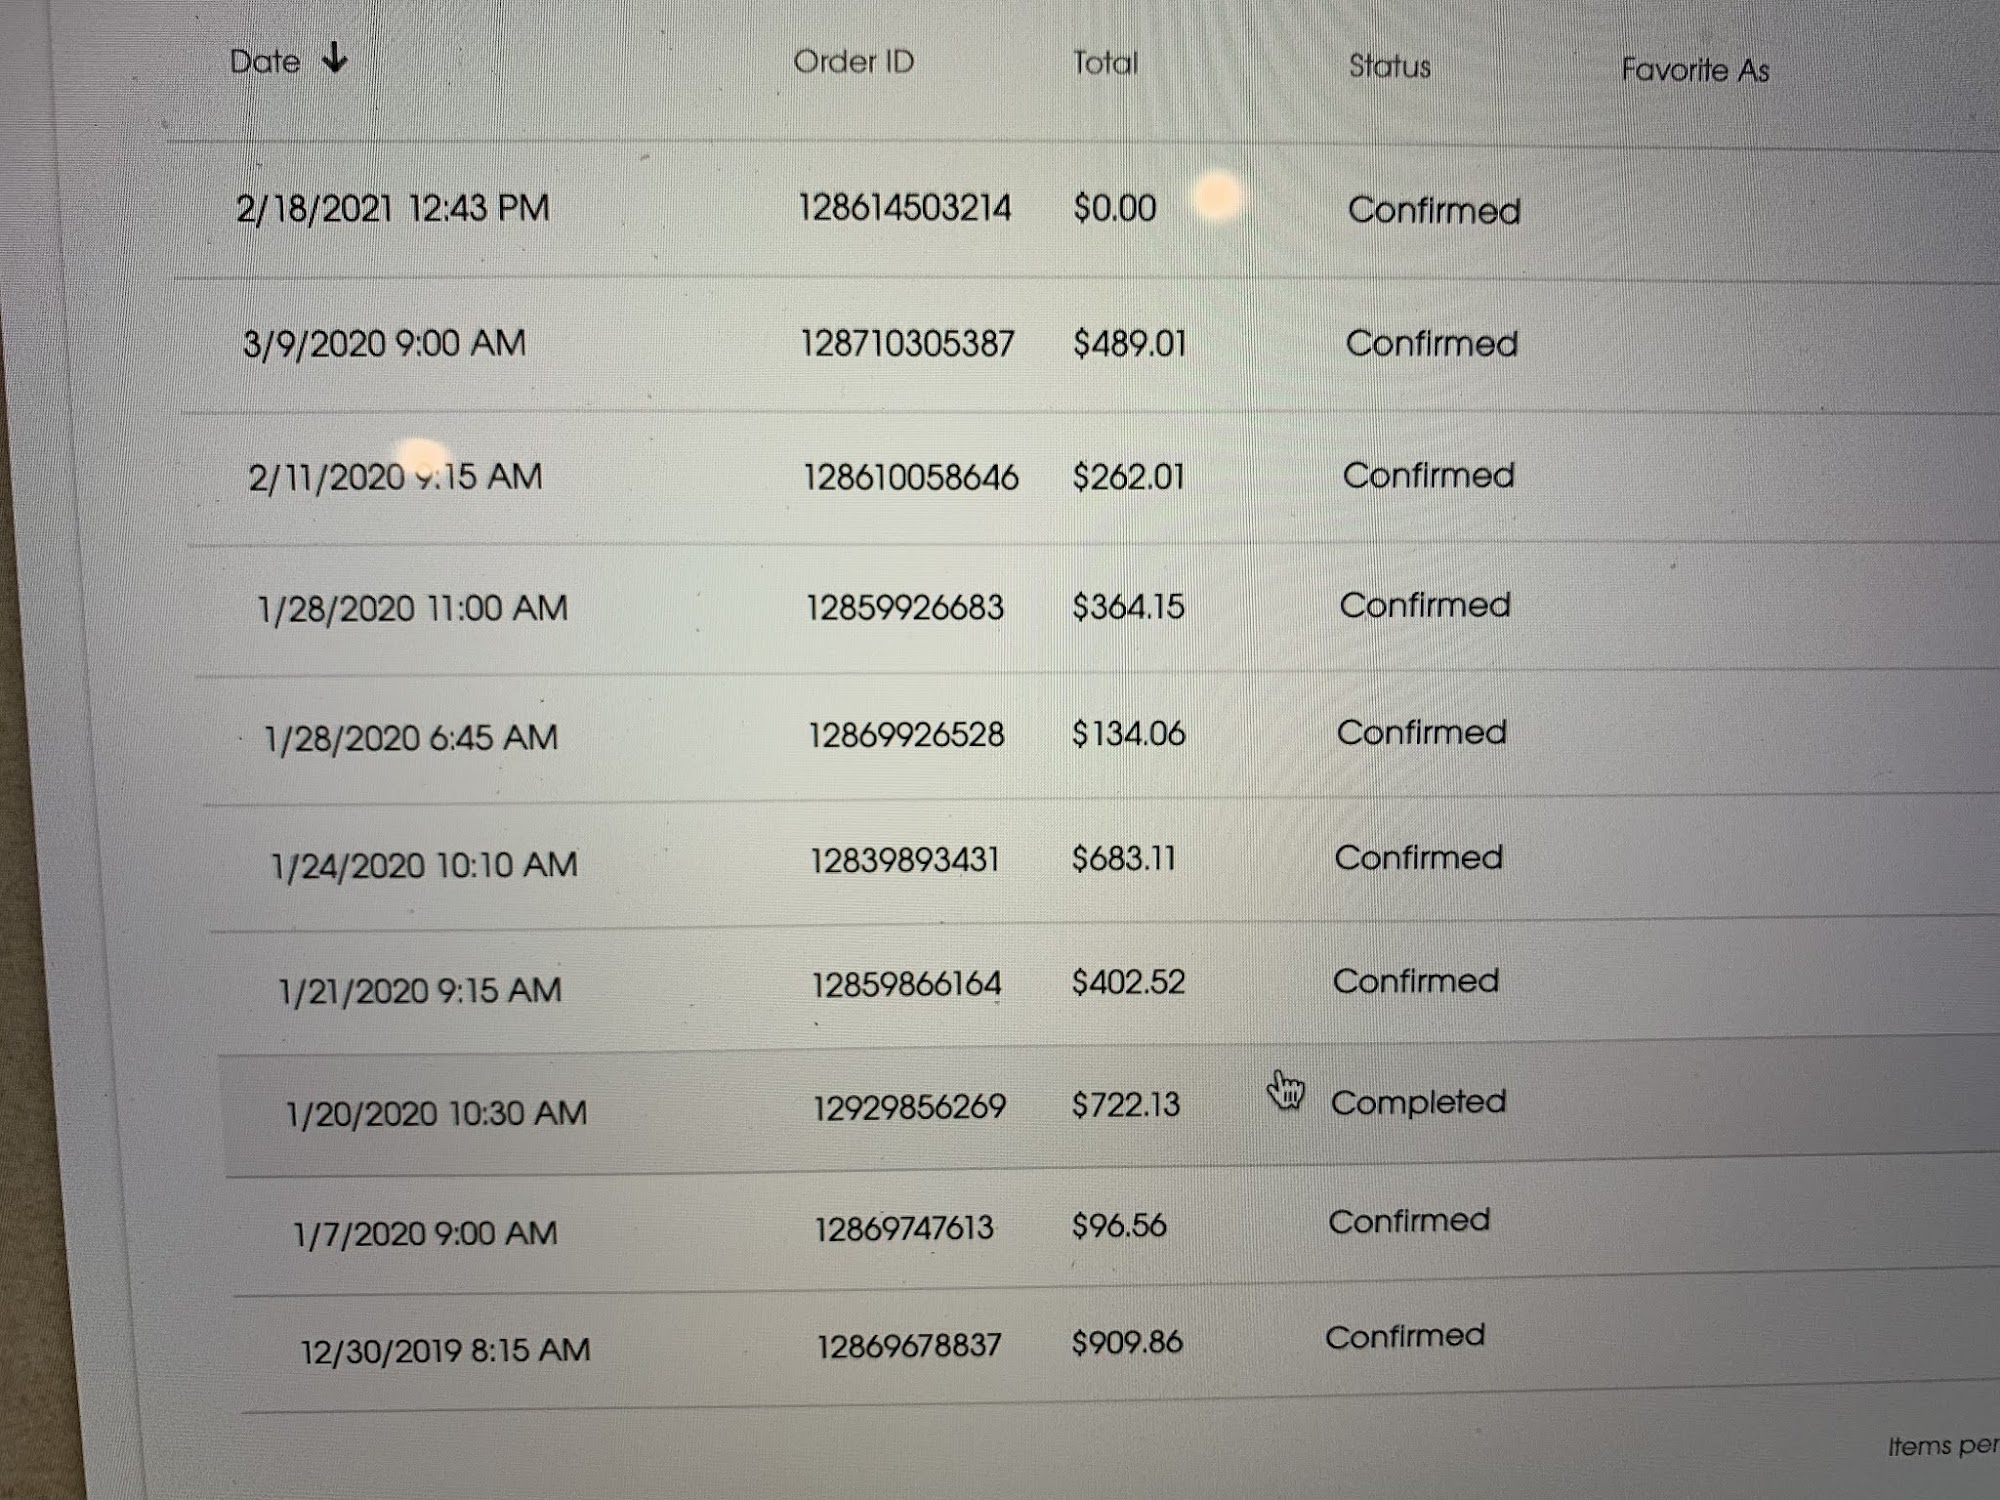Select the order dated 1/21/2020 9:15 AM
Image resolution: width=2000 pixels, height=1500 pixels.
coord(419,991)
